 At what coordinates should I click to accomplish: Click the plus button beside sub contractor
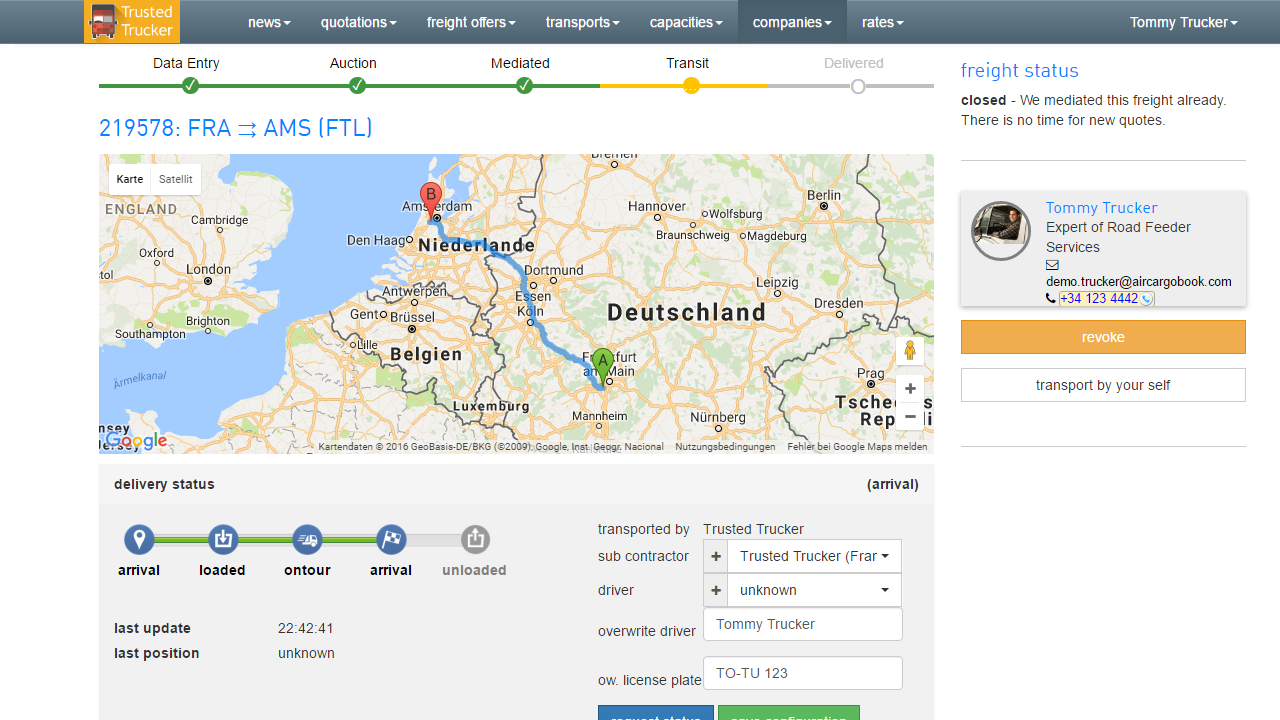(716, 557)
